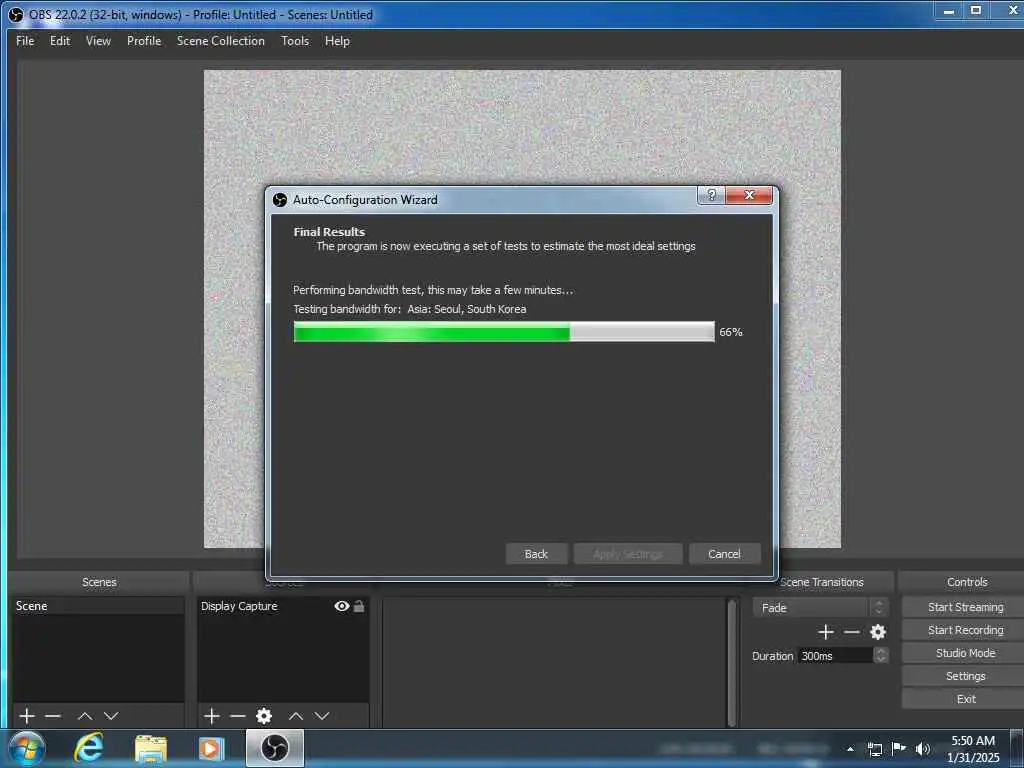Viewport: 1024px width, 768px height.
Task: Click Start Recording button
Action: coord(965,630)
